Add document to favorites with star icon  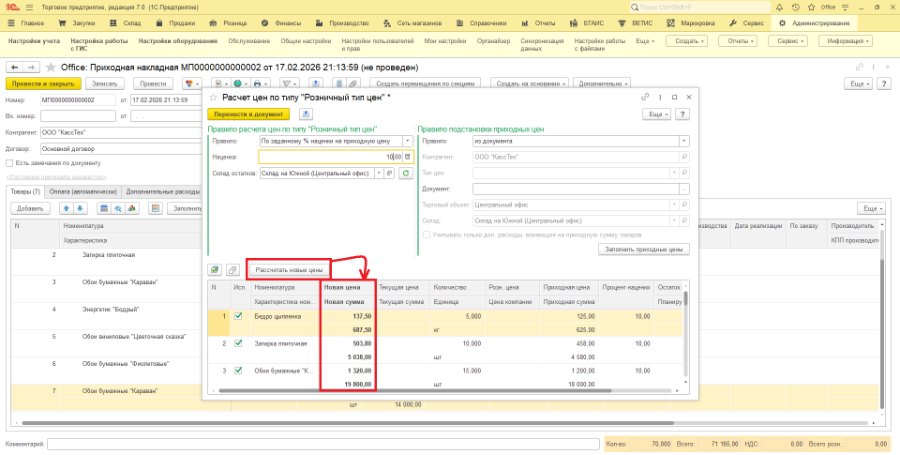click(x=51, y=67)
